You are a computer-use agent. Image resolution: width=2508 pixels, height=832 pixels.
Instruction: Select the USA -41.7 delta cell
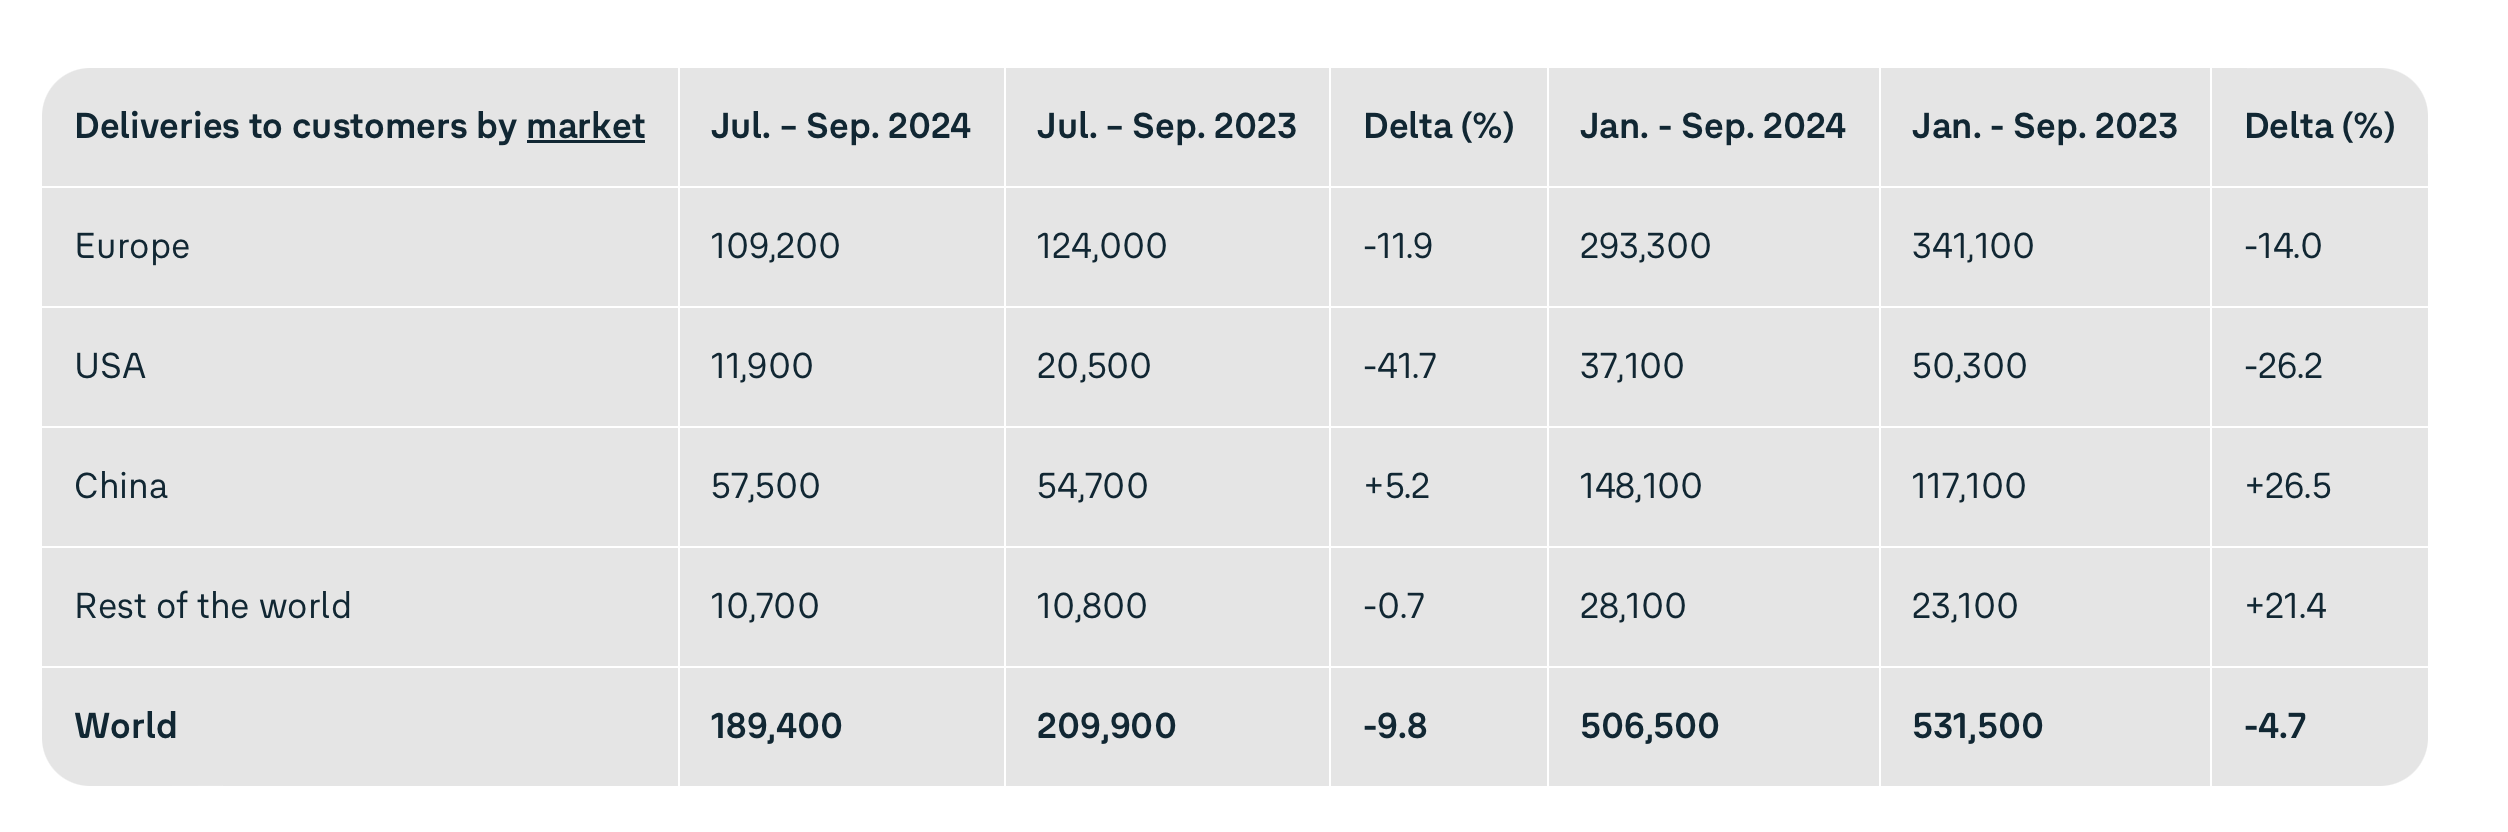(x=1399, y=366)
